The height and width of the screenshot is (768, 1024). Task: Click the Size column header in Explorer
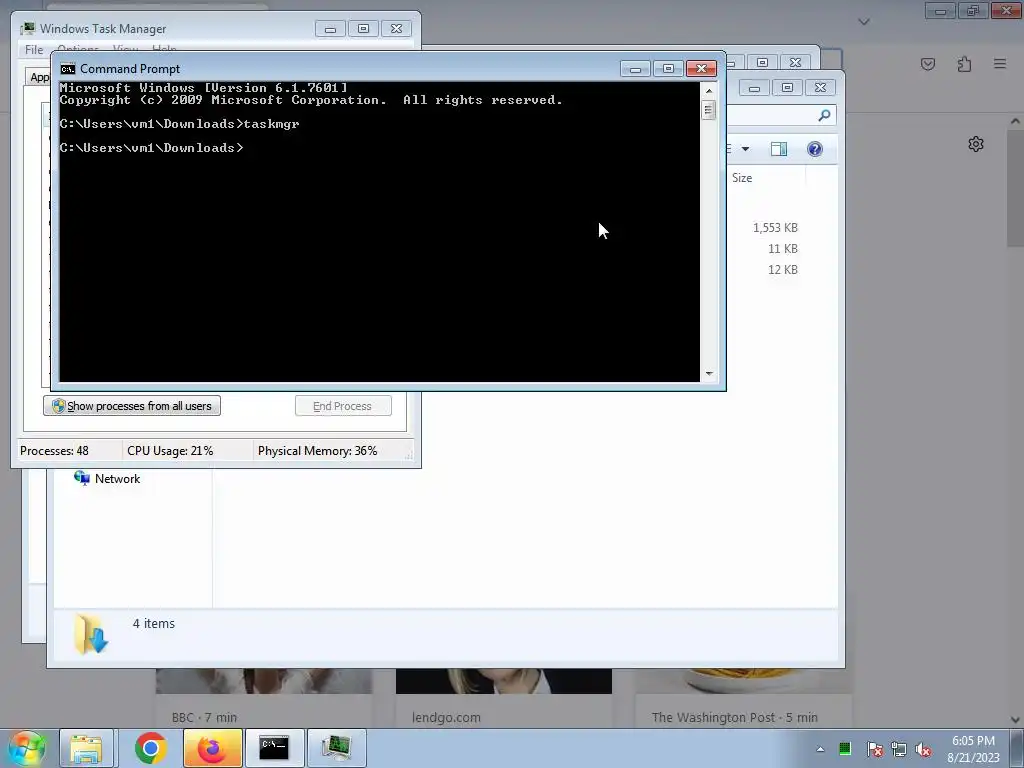tap(742, 178)
